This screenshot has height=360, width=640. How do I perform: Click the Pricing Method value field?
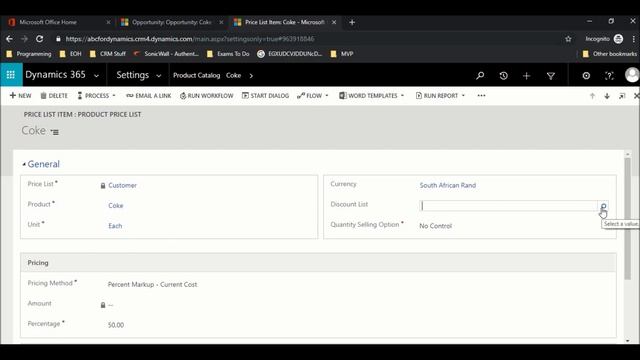click(x=152, y=284)
